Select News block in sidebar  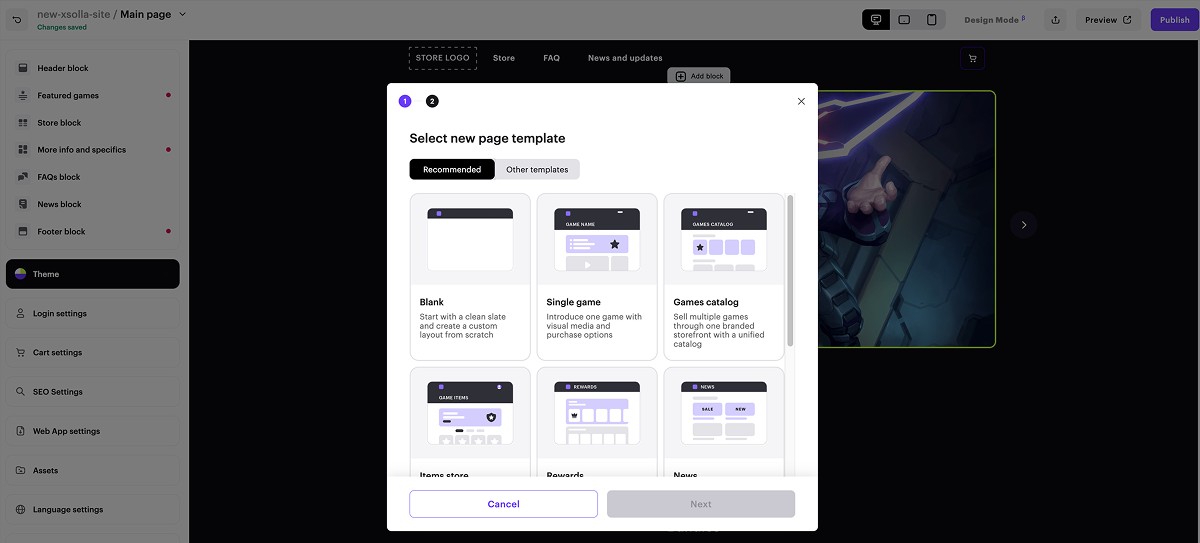coord(93,204)
